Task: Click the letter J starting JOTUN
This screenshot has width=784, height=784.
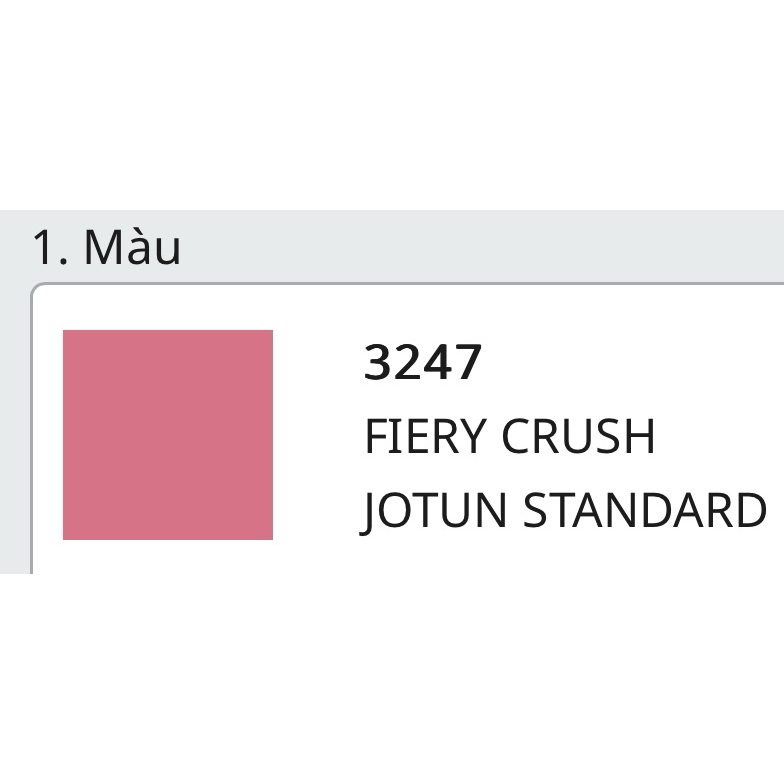Action: pyautogui.click(x=369, y=512)
